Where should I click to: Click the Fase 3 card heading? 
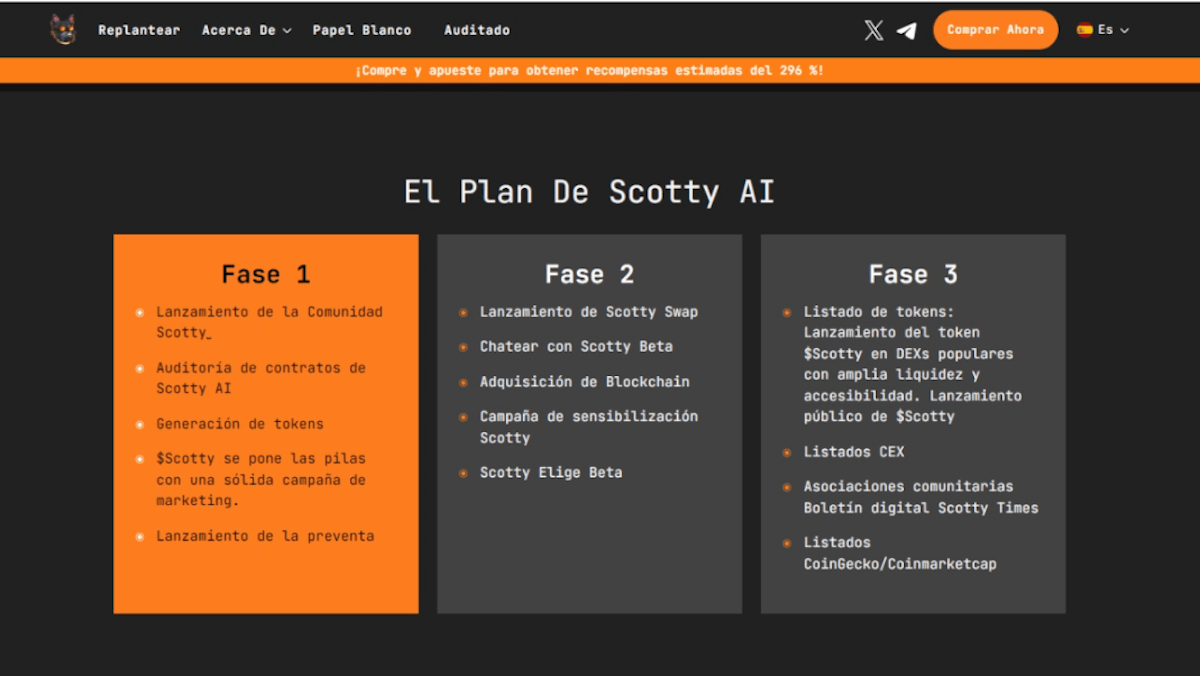(913, 274)
